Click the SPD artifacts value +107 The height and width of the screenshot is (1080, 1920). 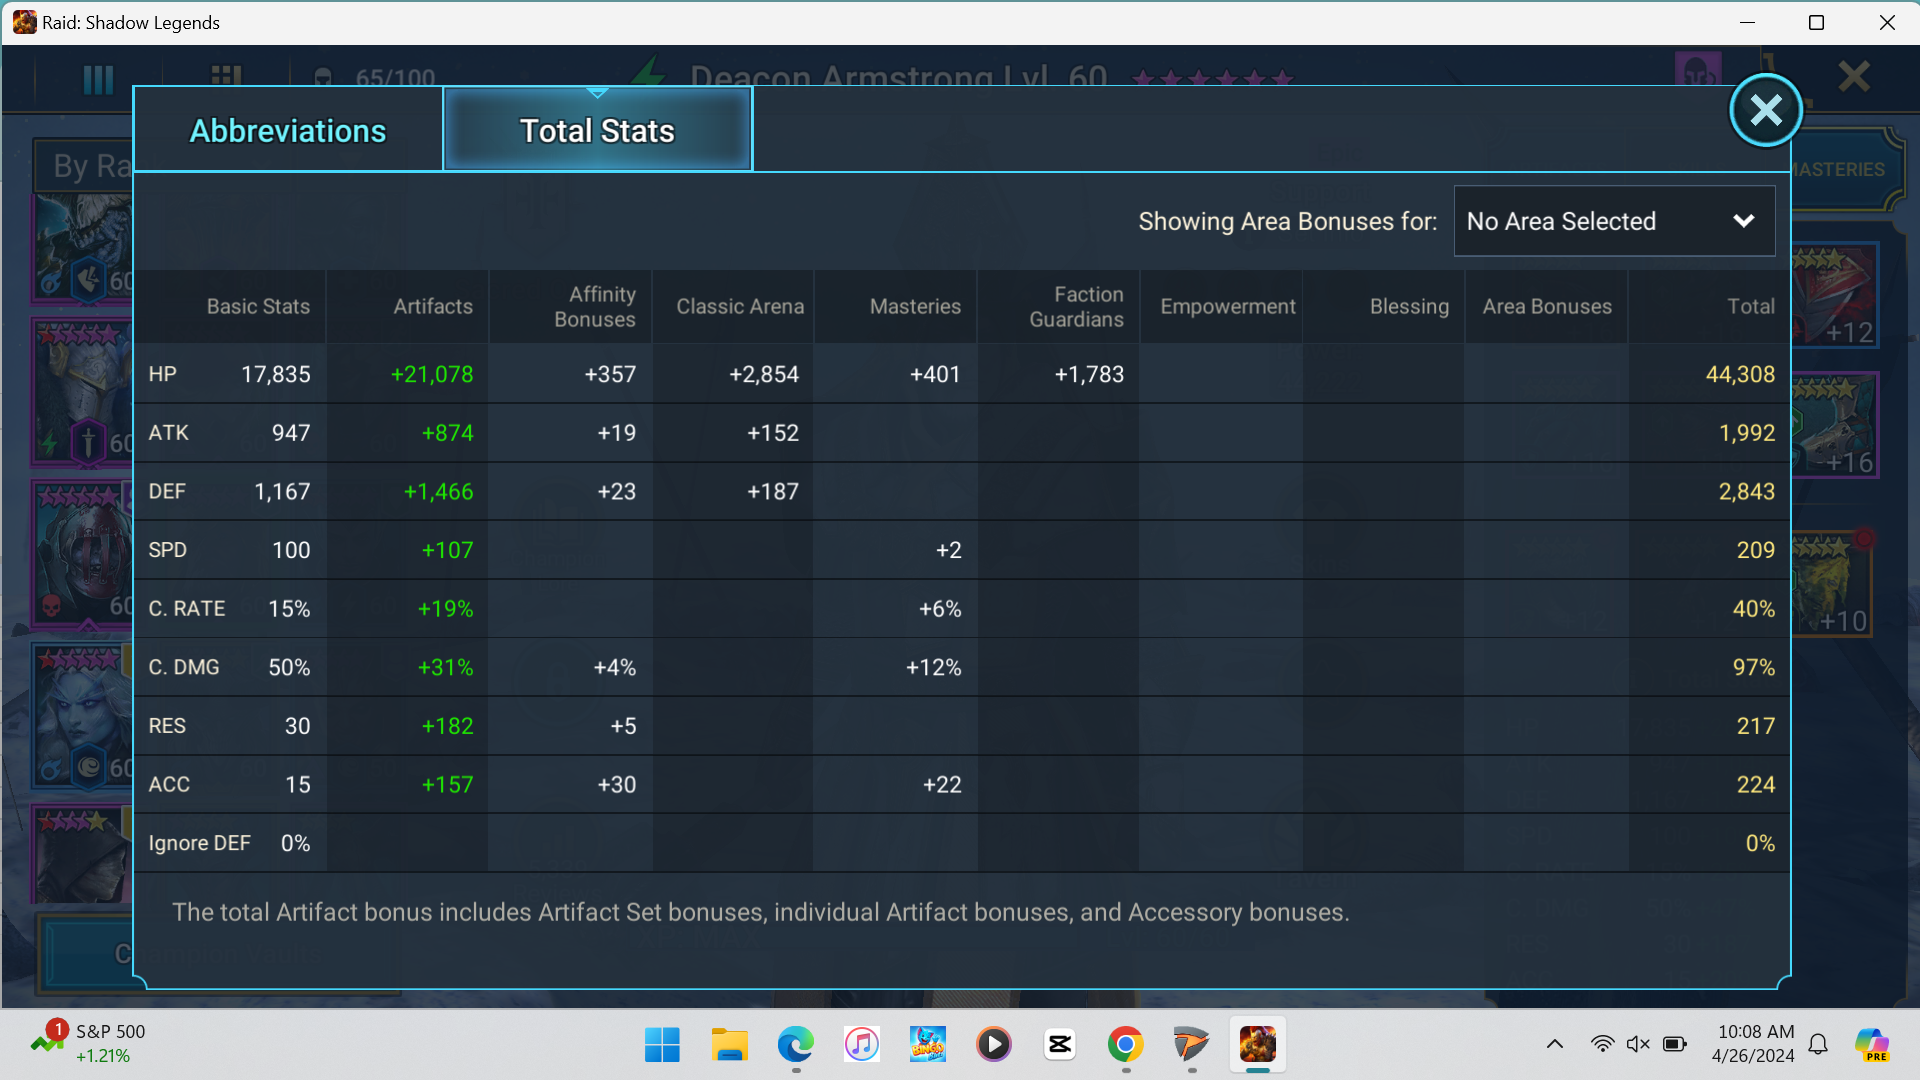click(447, 550)
